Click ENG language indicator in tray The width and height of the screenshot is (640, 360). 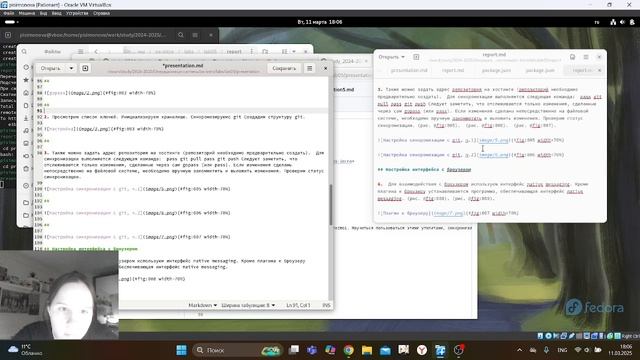click(562, 350)
